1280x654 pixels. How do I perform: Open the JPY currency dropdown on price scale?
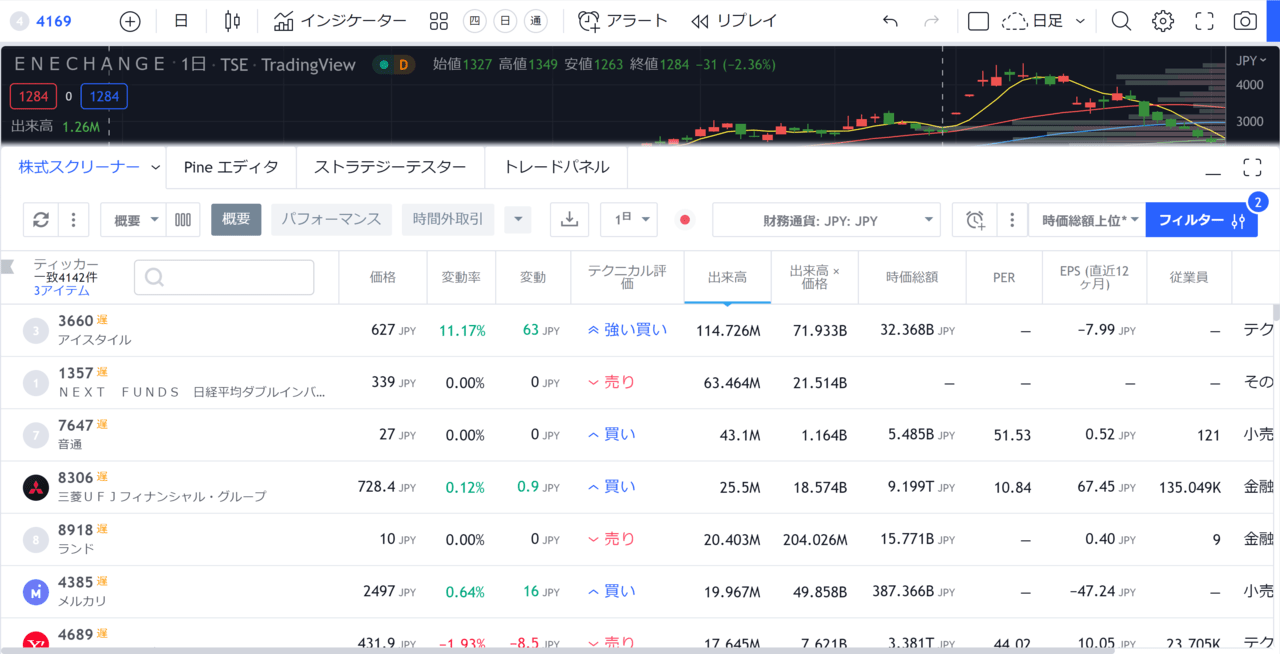pyautogui.click(x=1252, y=61)
